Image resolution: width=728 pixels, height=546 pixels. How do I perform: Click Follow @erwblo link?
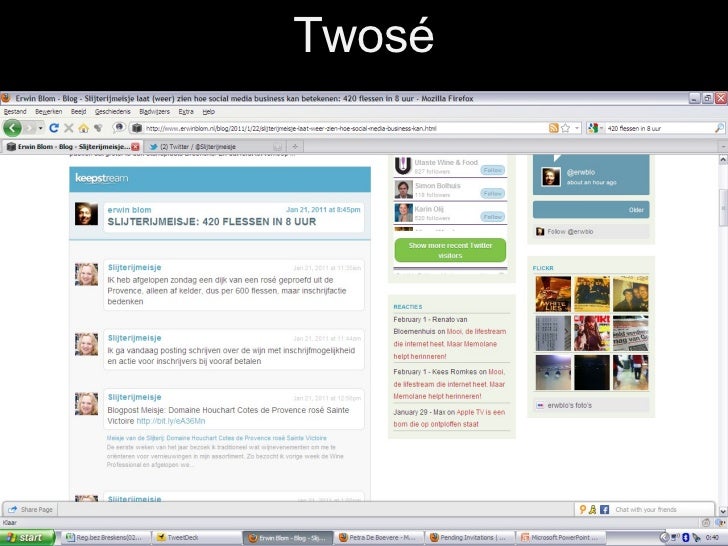(x=570, y=231)
